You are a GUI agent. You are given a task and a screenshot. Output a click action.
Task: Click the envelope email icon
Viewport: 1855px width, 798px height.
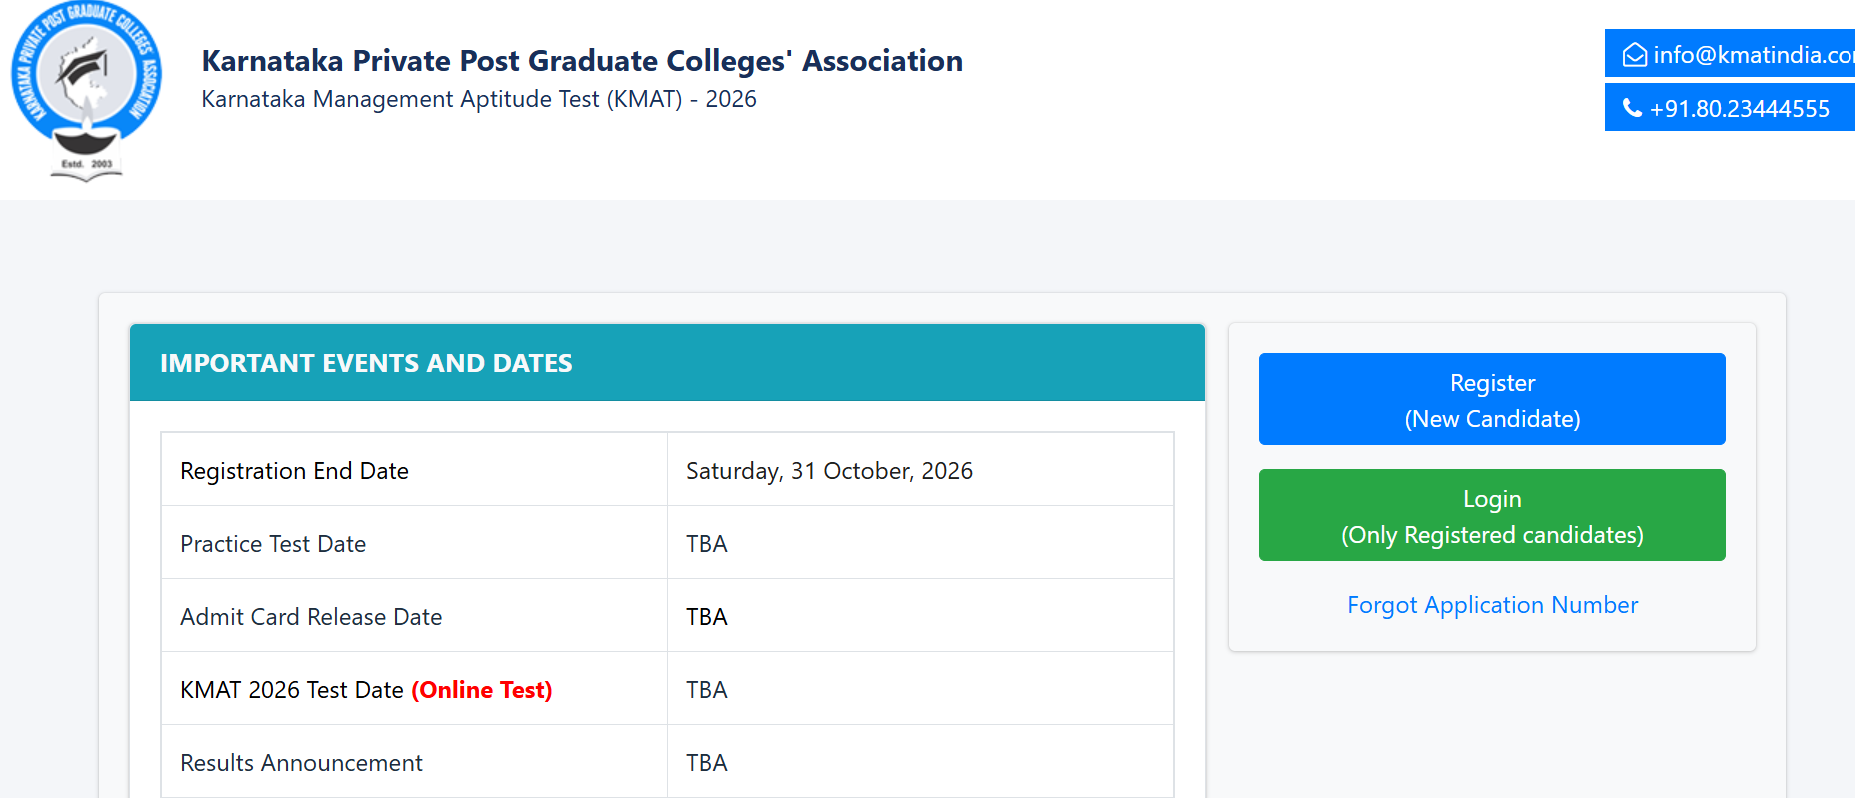click(x=1635, y=55)
